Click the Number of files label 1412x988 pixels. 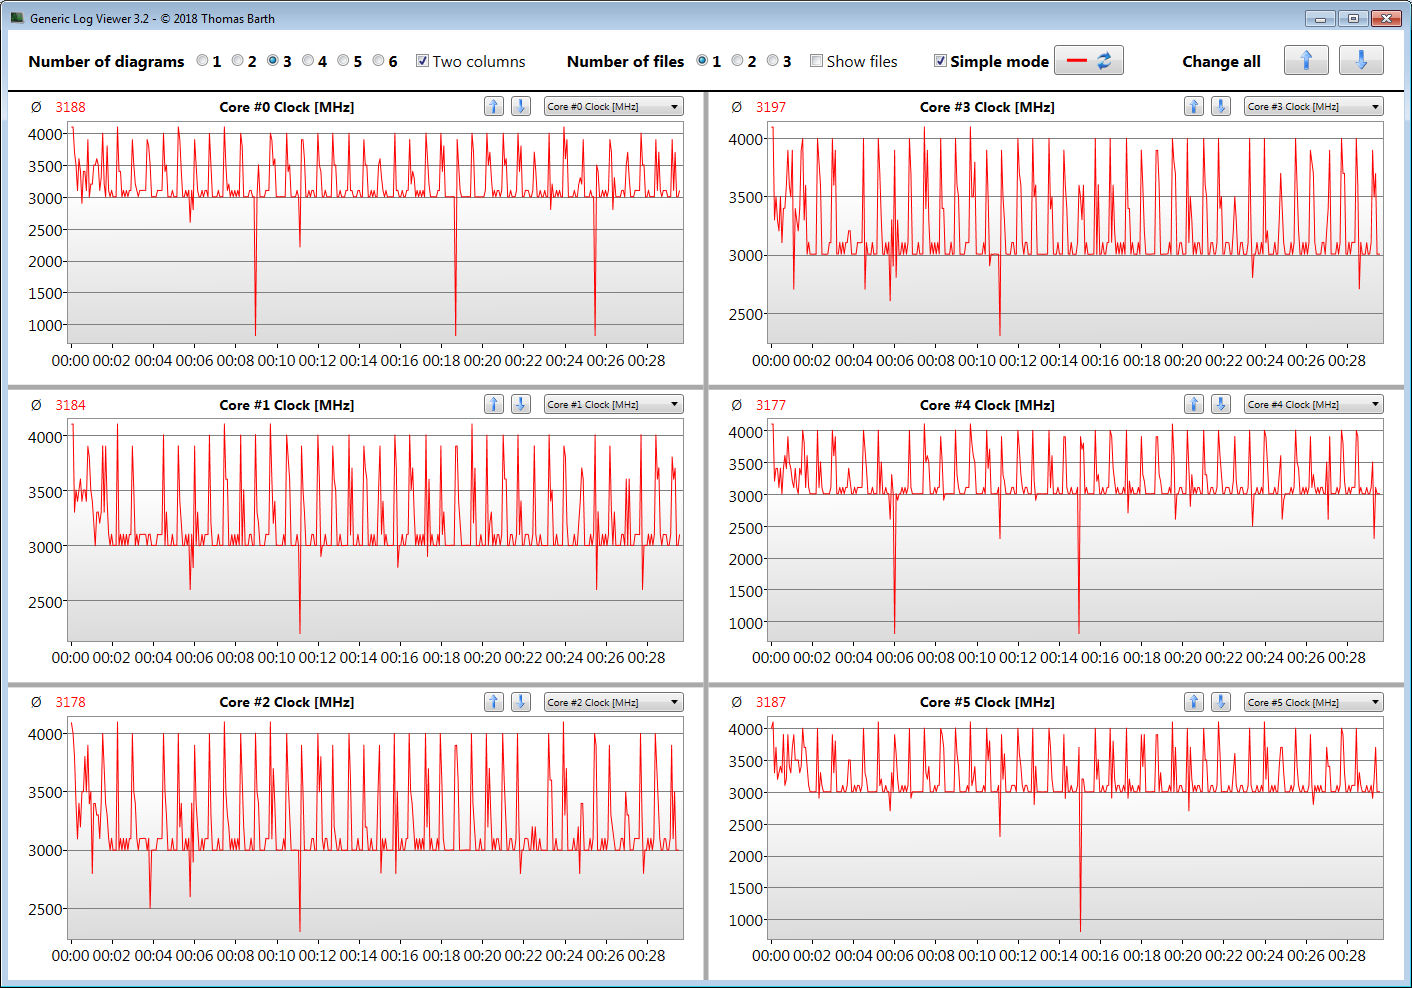[625, 61]
